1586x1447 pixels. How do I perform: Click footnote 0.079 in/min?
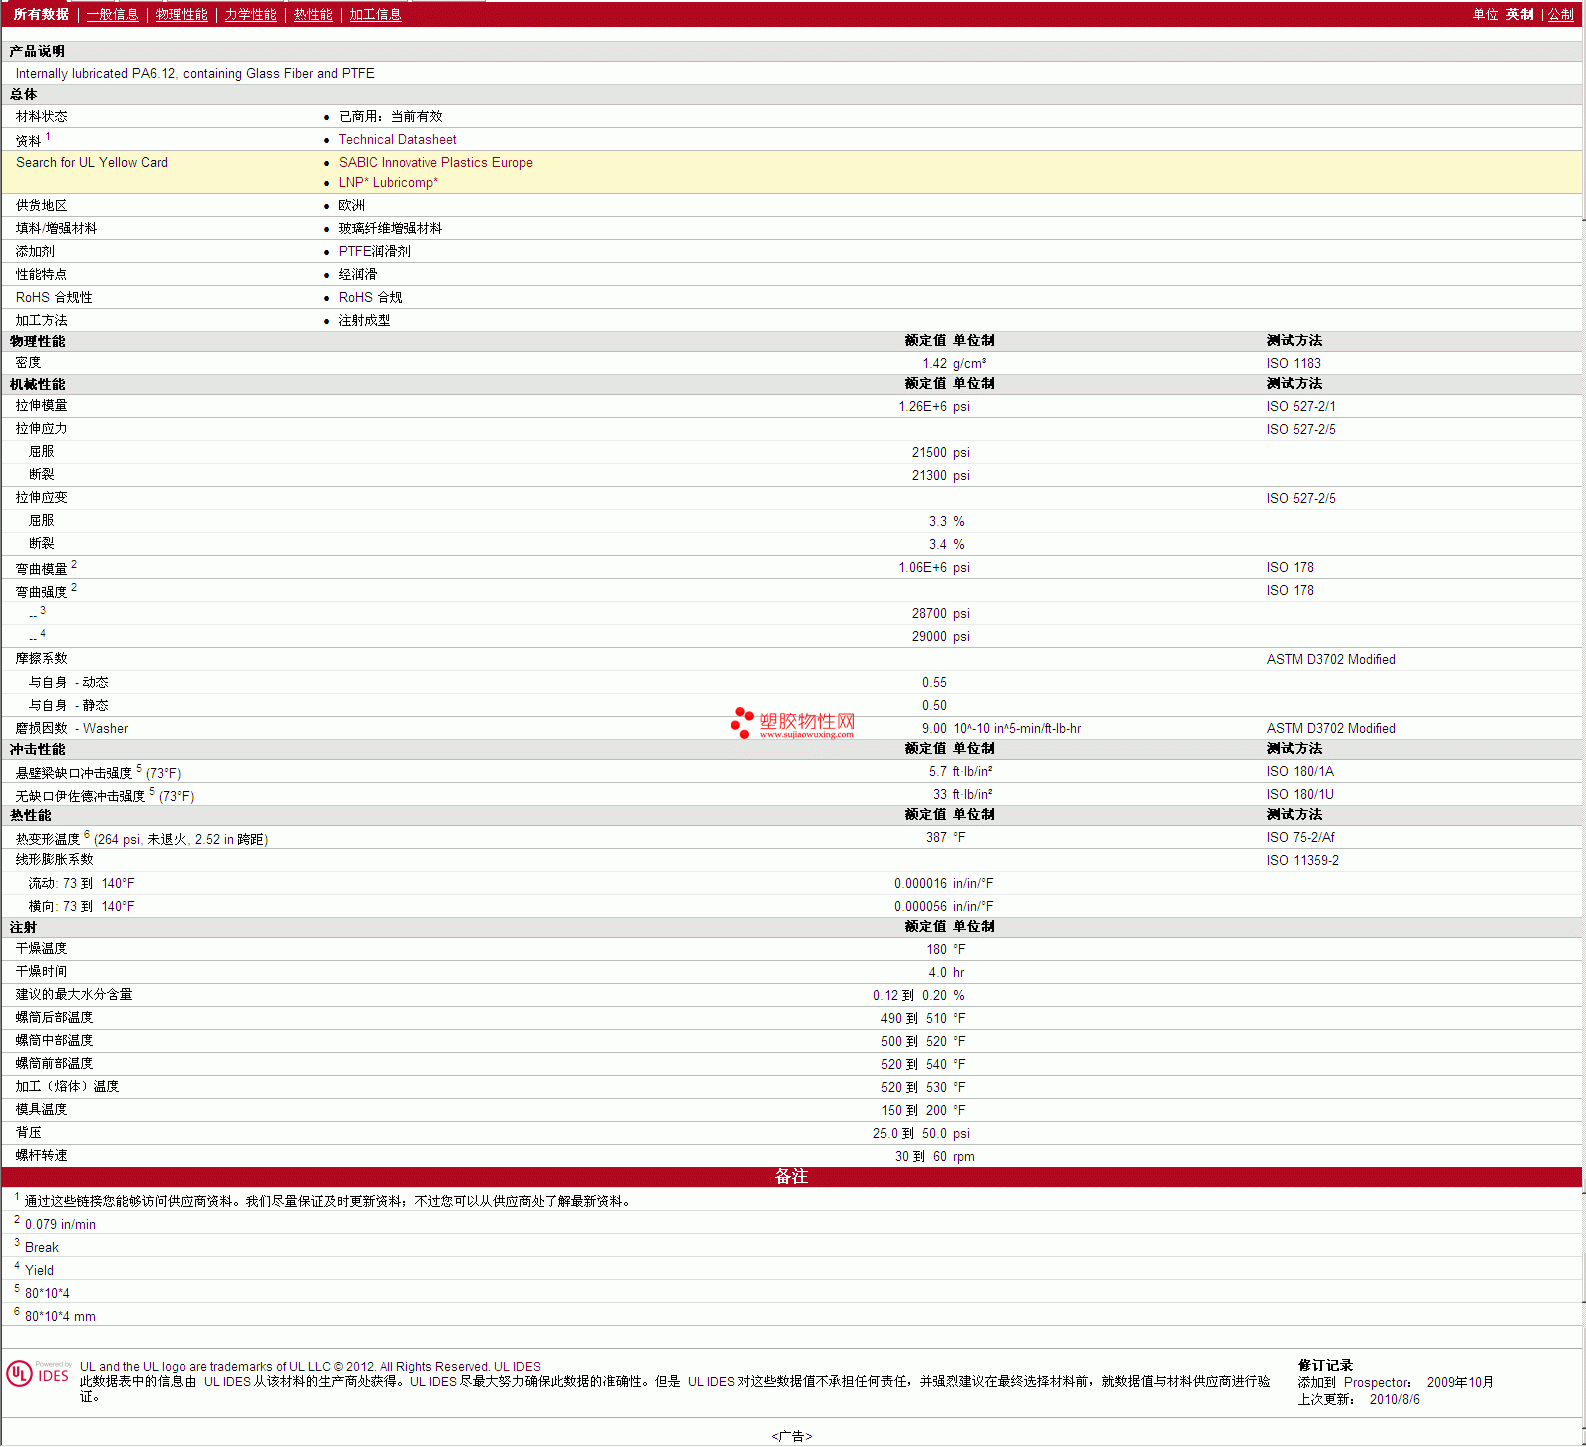click(60, 1225)
